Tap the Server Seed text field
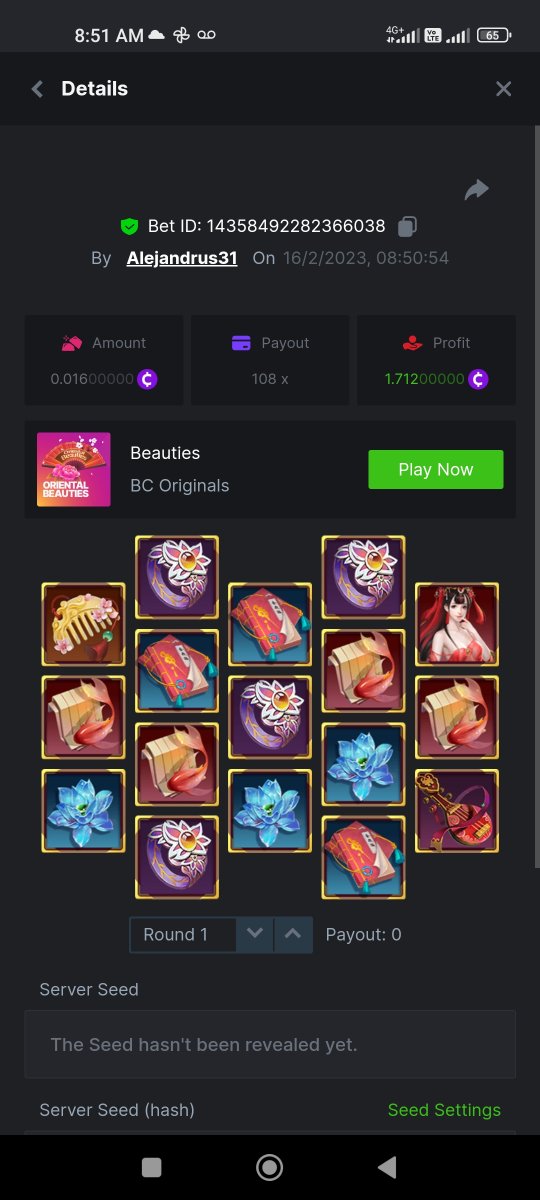 click(270, 1044)
